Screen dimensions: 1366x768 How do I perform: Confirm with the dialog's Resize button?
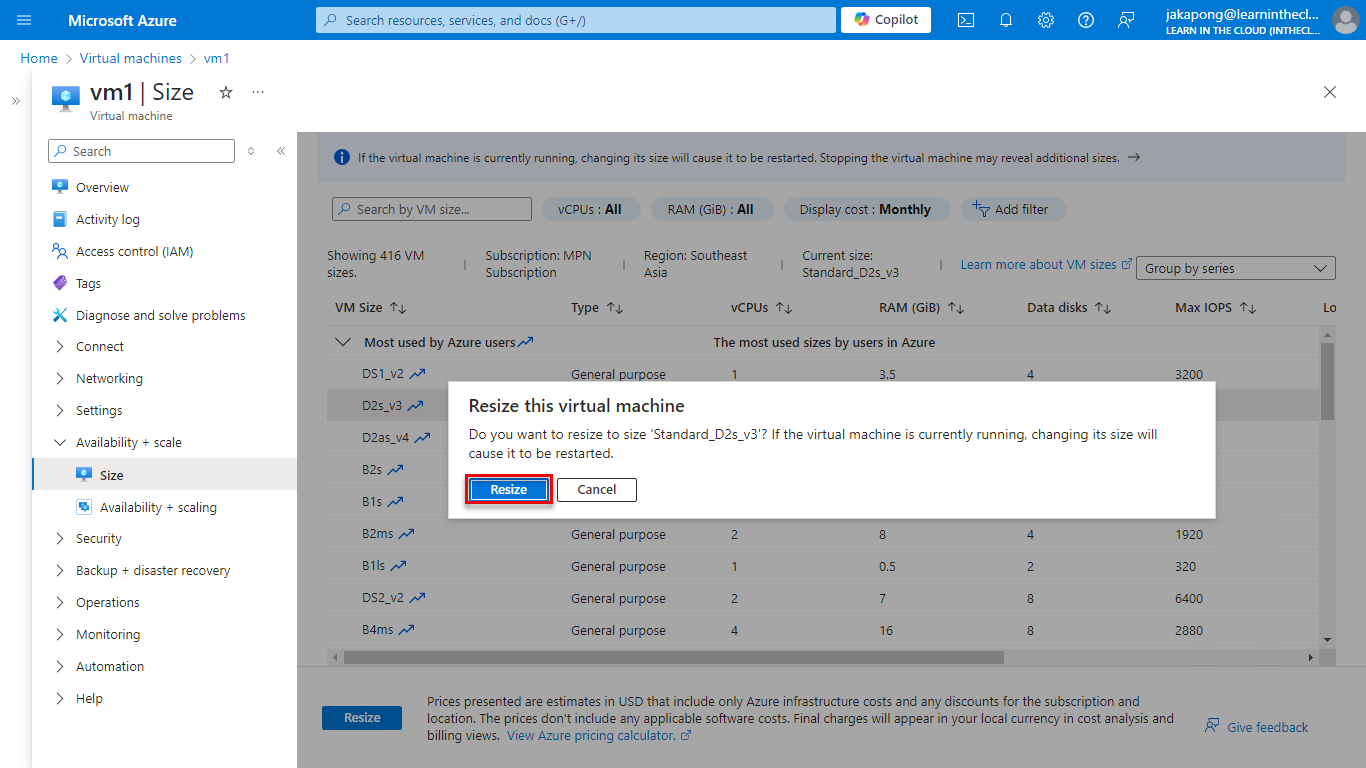pos(509,489)
